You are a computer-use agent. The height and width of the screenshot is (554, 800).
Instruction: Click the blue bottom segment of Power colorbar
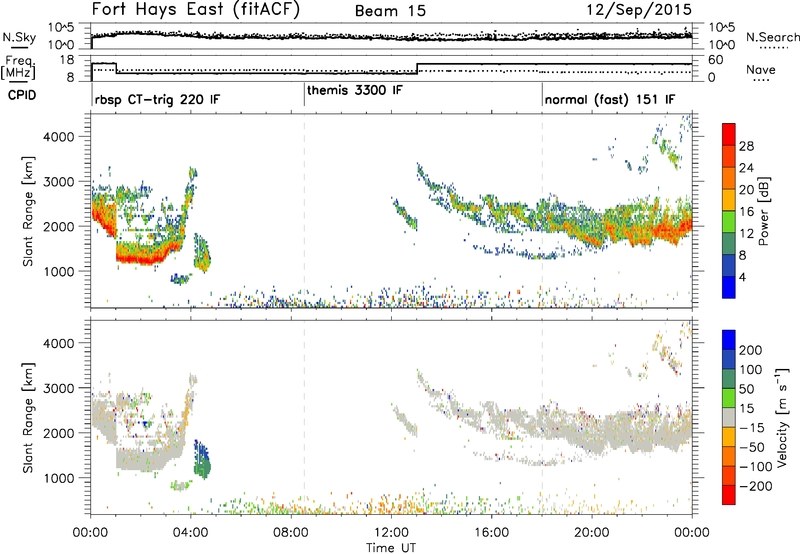pyautogui.click(x=729, y=287)
